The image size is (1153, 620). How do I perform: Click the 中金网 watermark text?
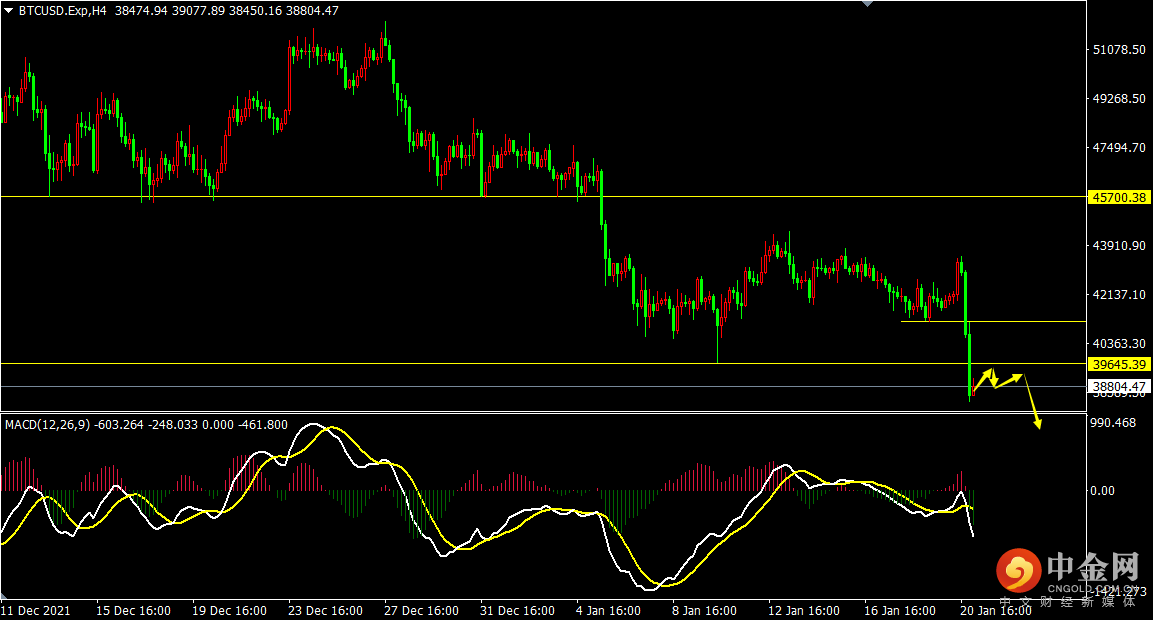[x=1093, y=568]
